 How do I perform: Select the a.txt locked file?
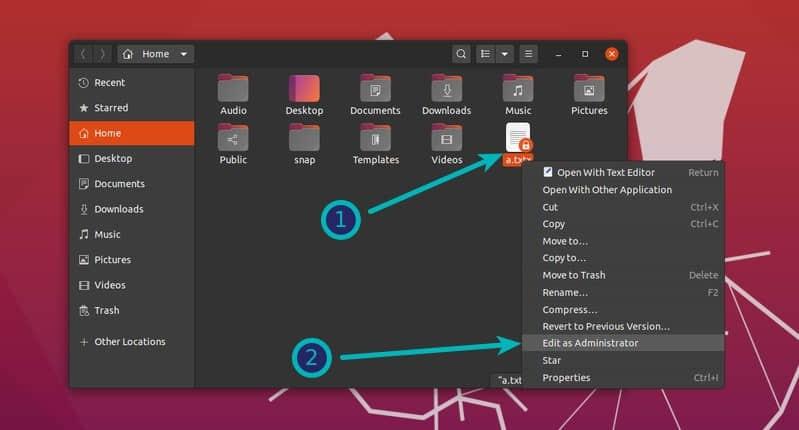[x=518, y=141]
